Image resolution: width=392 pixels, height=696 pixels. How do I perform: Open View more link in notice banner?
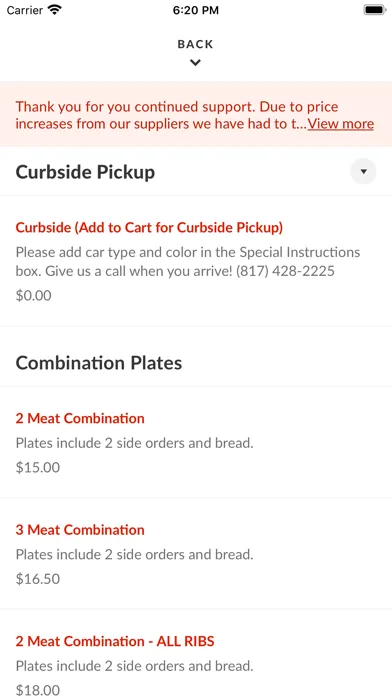click(x=341, y=123)
